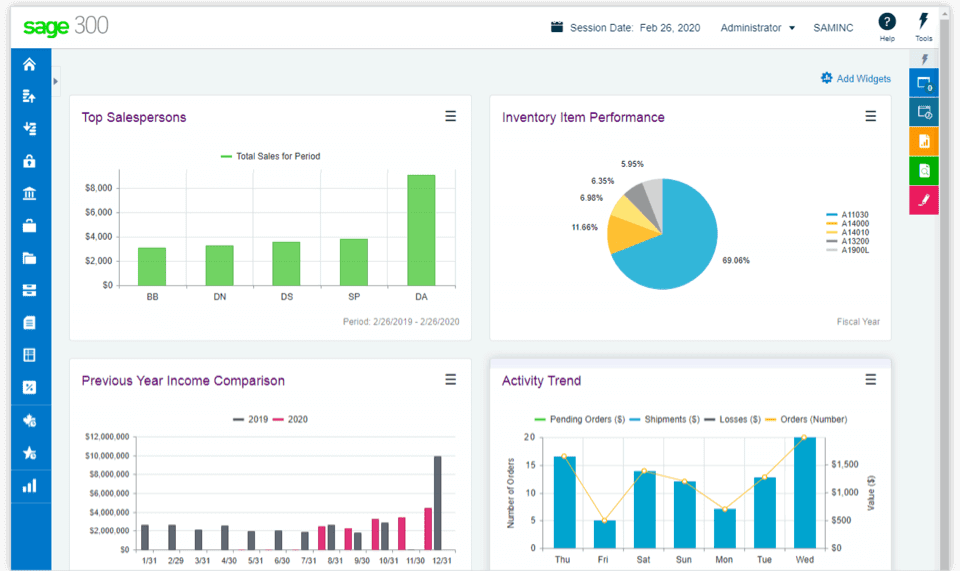
Task: Open the Tools lightning bolt icon
Action: coord(924,22)
